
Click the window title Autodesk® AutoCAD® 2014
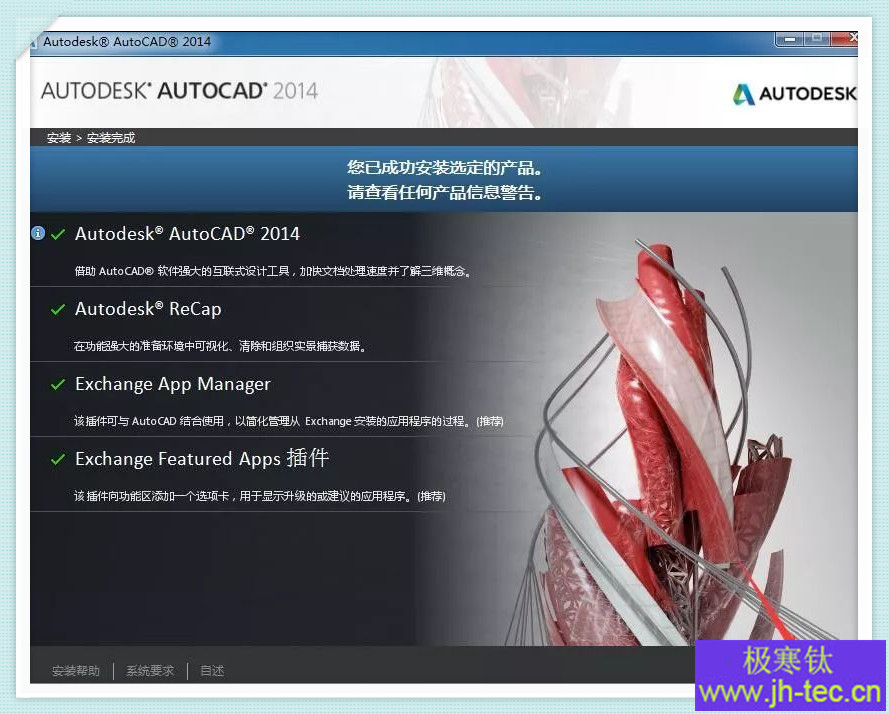(x=127, y=41)
